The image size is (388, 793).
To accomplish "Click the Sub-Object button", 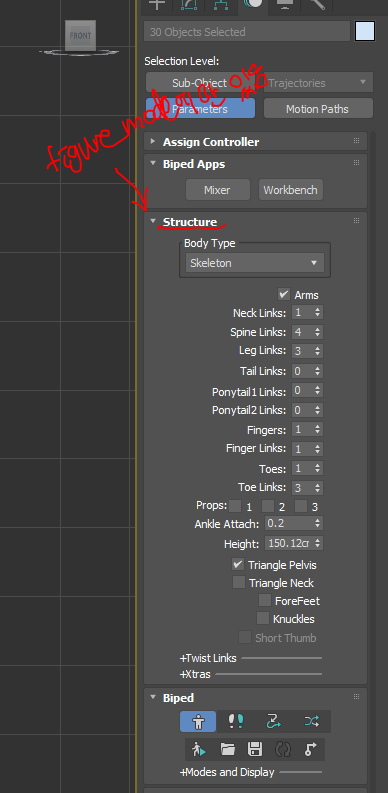I will (x=201, y=82).
